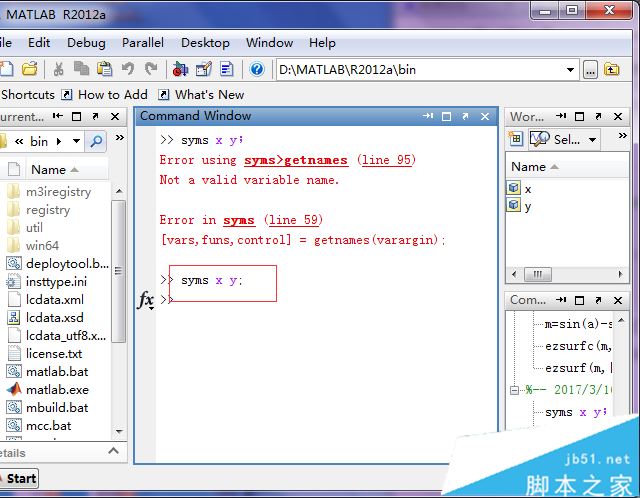Select the registry folder
The height and width of the screenshot is (498, 640).
[x=48, y=210]
